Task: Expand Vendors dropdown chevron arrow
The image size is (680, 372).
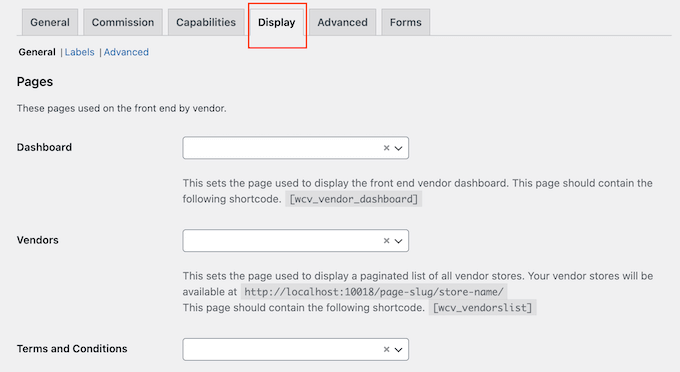Action: coord(399,241)
